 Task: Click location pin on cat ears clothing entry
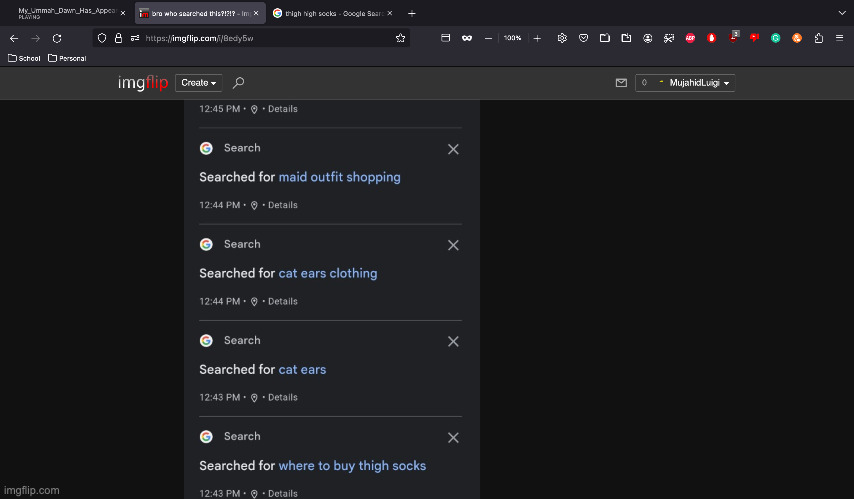(x=254, y=302)
